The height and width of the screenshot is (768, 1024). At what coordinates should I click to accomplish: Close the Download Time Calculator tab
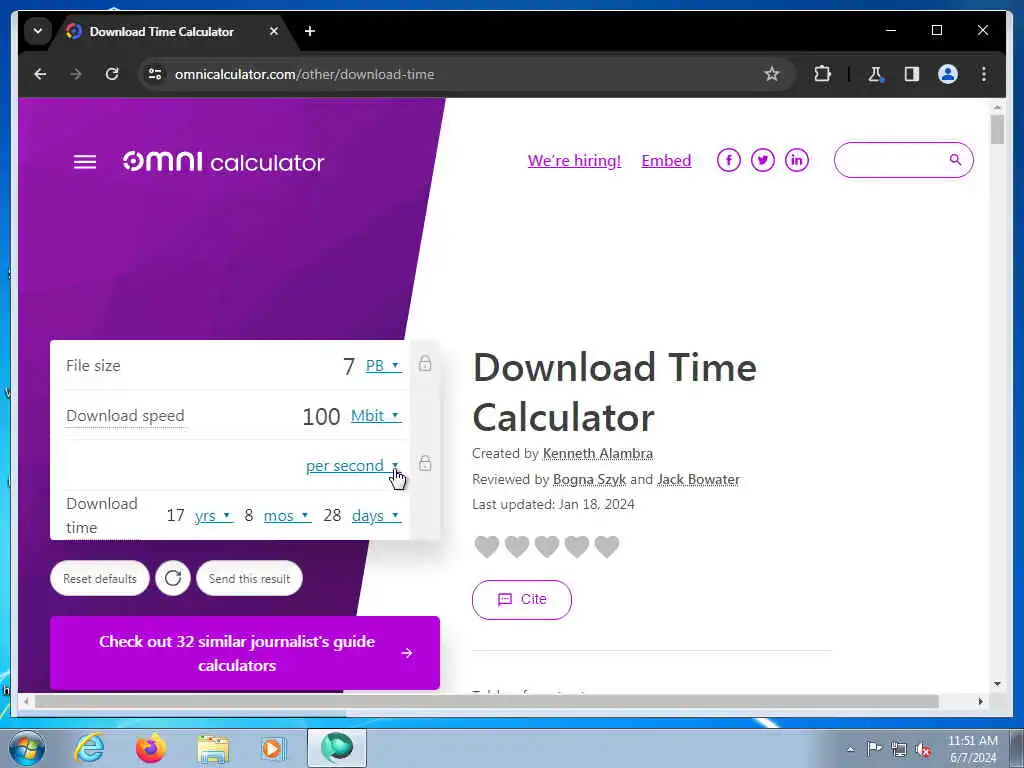click(274, 31)
